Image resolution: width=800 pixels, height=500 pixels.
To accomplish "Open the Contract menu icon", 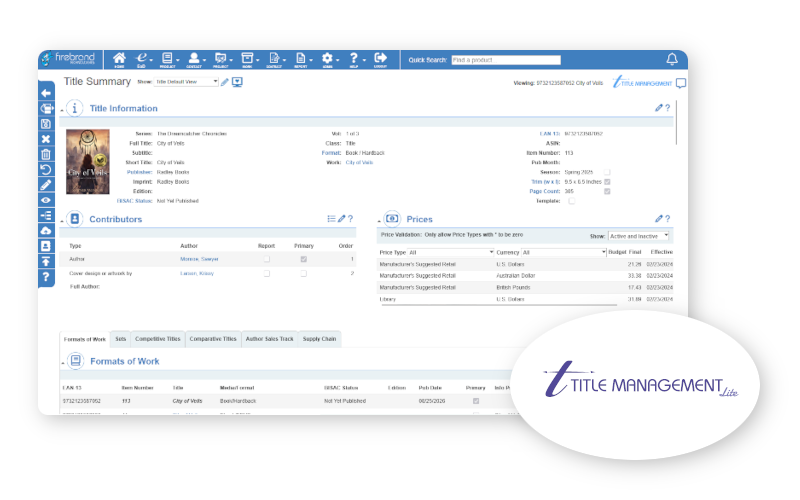I will (x=275, y=59).
